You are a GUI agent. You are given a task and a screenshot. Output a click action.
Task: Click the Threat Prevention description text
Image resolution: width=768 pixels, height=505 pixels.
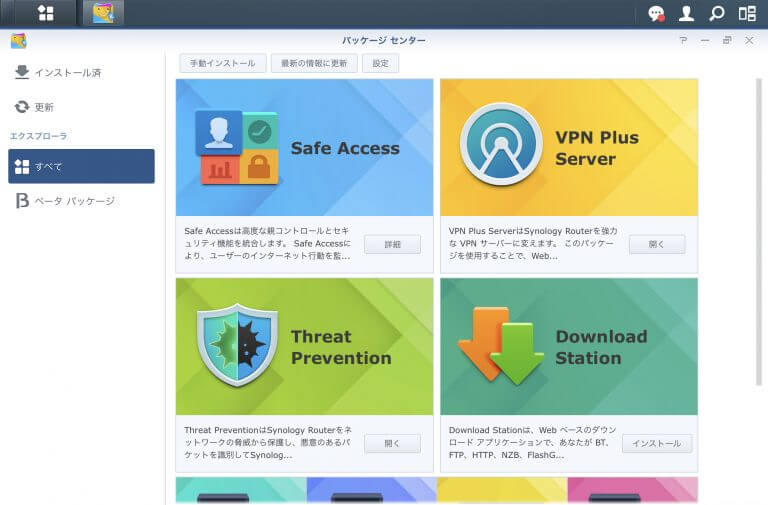coord(268,442)
